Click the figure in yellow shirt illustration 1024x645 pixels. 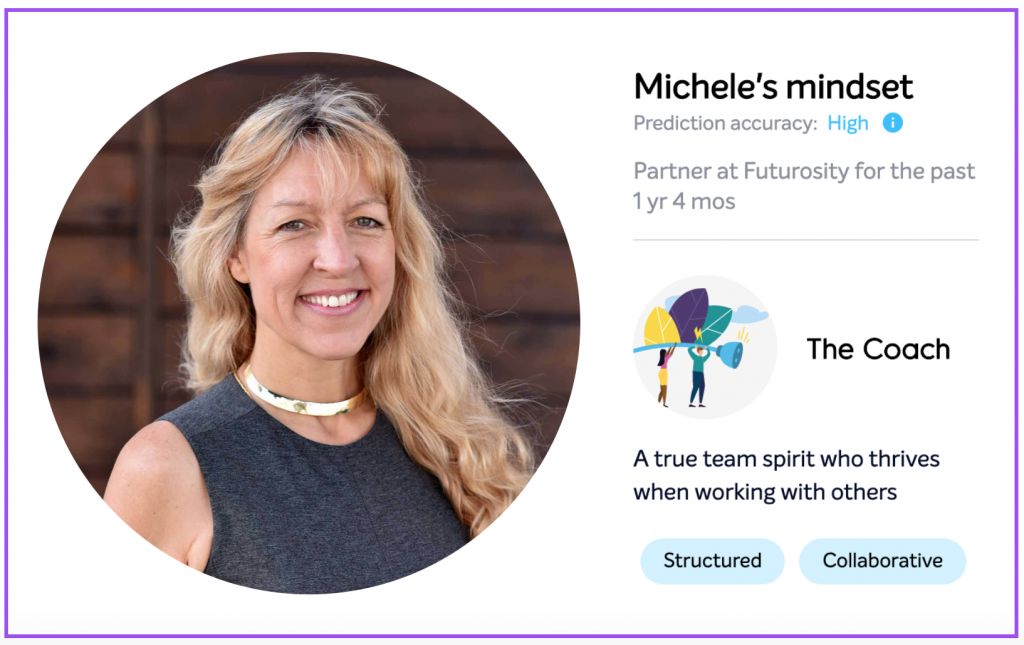point(664,377)
